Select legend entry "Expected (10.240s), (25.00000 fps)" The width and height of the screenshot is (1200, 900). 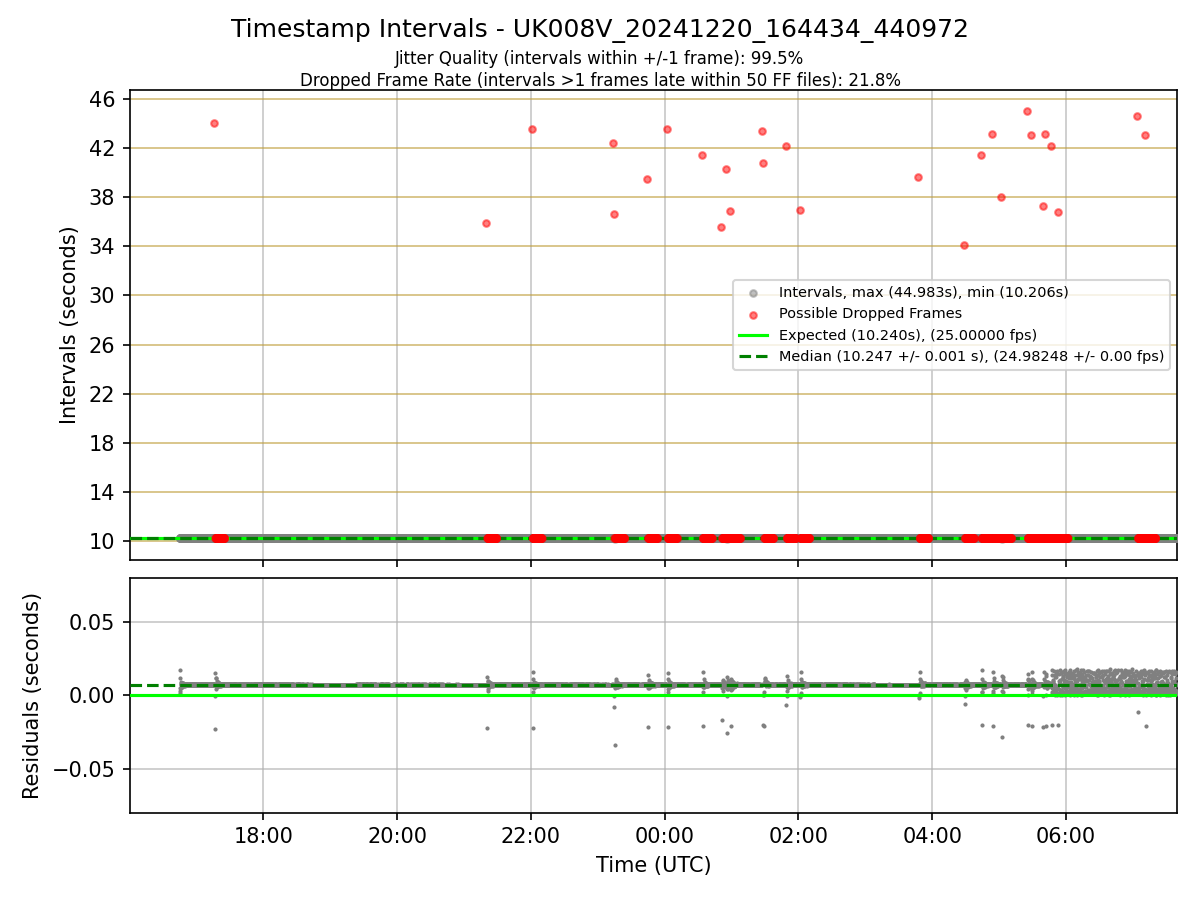pos(908,335)
